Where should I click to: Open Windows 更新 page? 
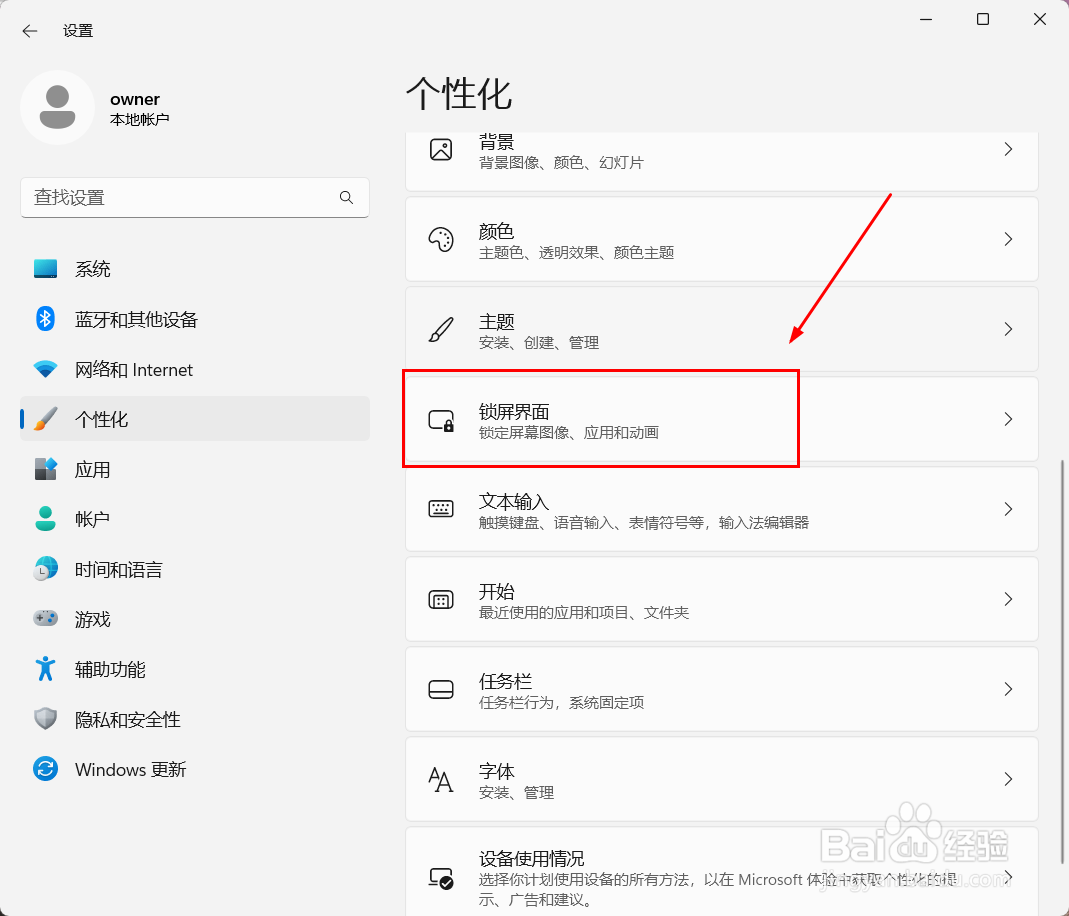coord(130,769)
